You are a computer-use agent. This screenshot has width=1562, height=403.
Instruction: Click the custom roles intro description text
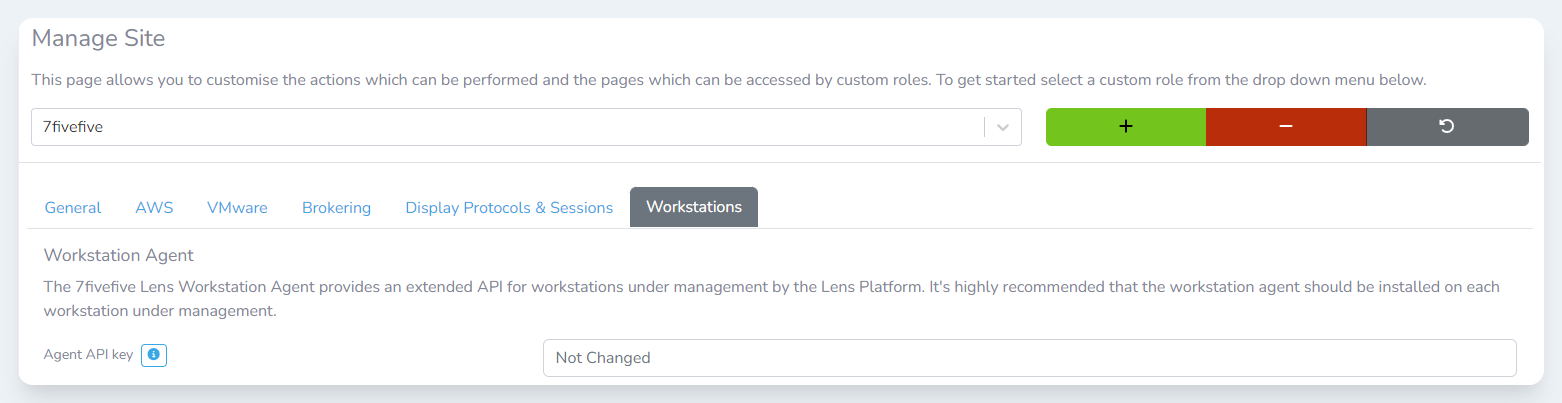point(728,80)
